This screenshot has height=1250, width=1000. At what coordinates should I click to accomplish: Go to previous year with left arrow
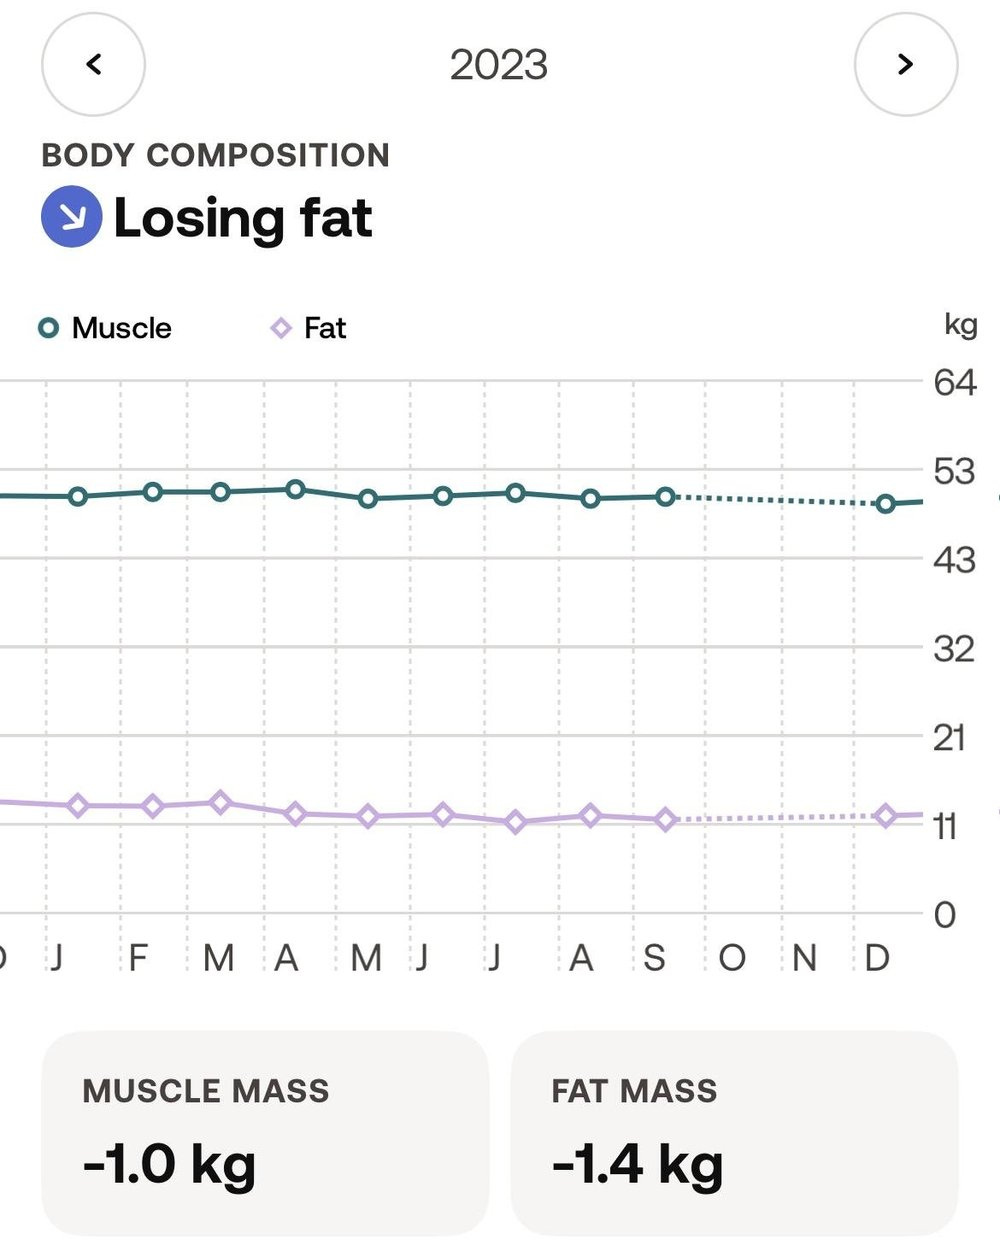(93, 65)
